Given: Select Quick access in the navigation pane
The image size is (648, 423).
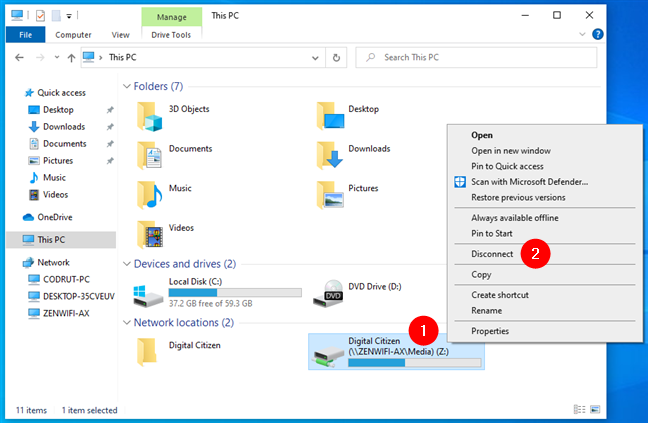Looking at the screenshot, I should (61, 93).
